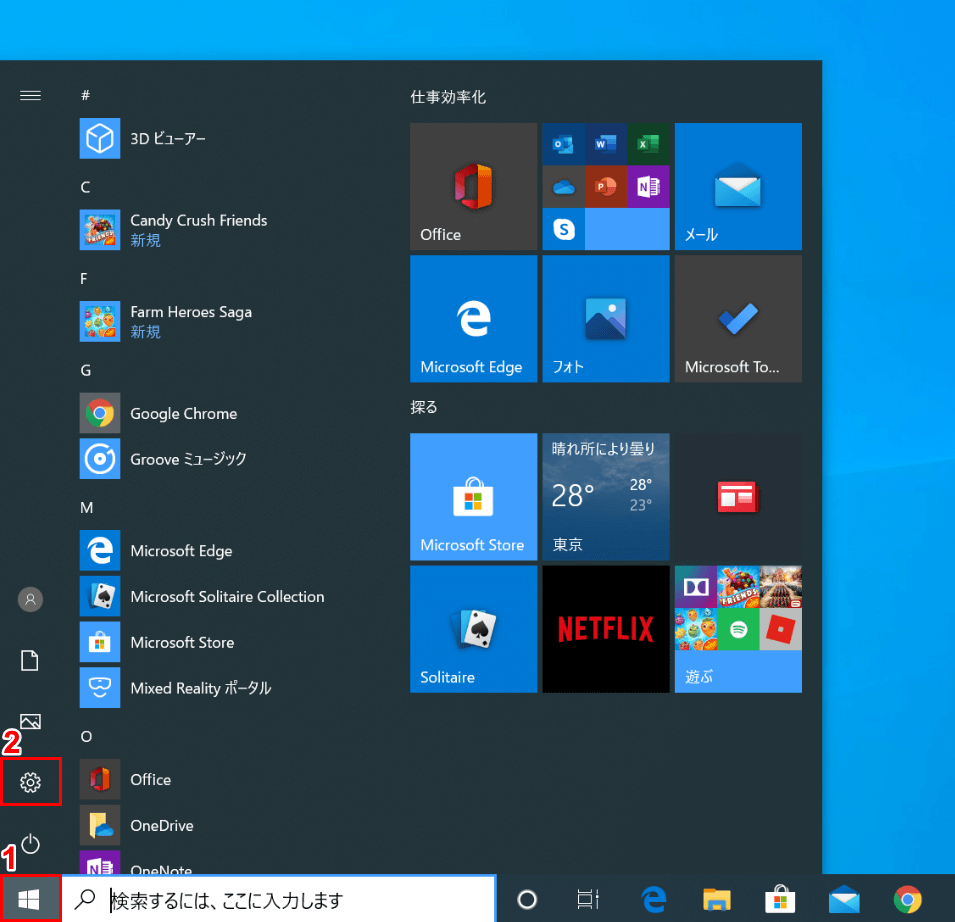Open the red news tile
955x922 pixels.
click(738, 496)
